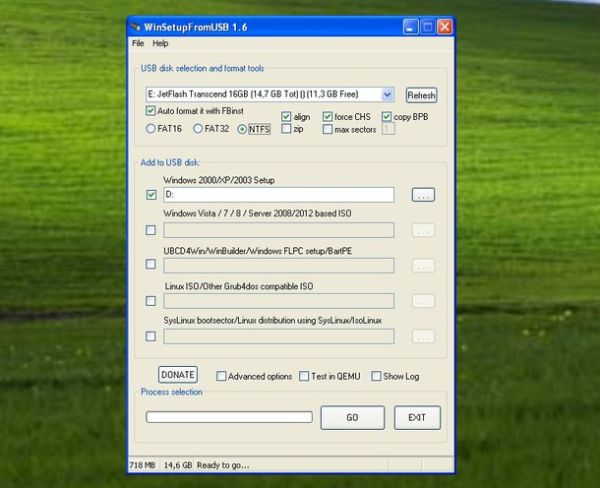The image size is (600, 488).
Task: Expand the USB disk selection dropdown
Action: [387, 95]
